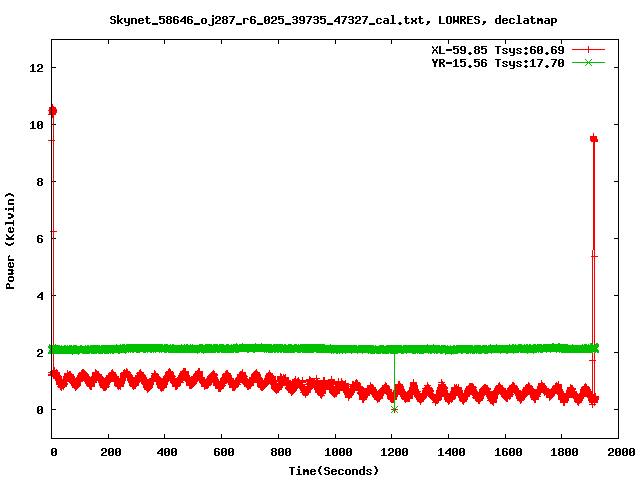The width and height of the screenshot is (640, 480).
Task: Select the YR-15.56 Tsys:17.70 legend label
Action: click(498, 63)
